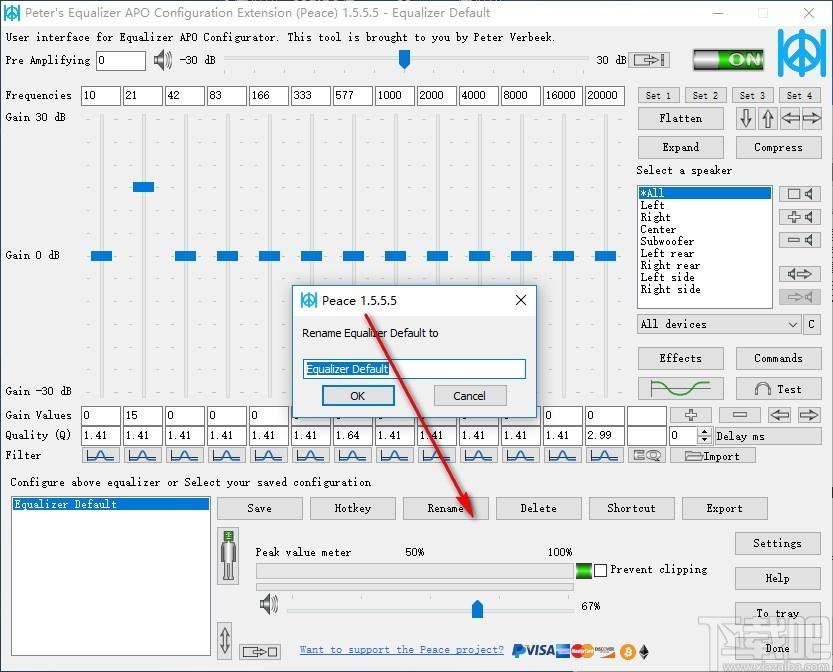The image size is (833, 672).
Task: Remove a slider with the minus button
Action: pyautogui.click(x=740, y=415)
